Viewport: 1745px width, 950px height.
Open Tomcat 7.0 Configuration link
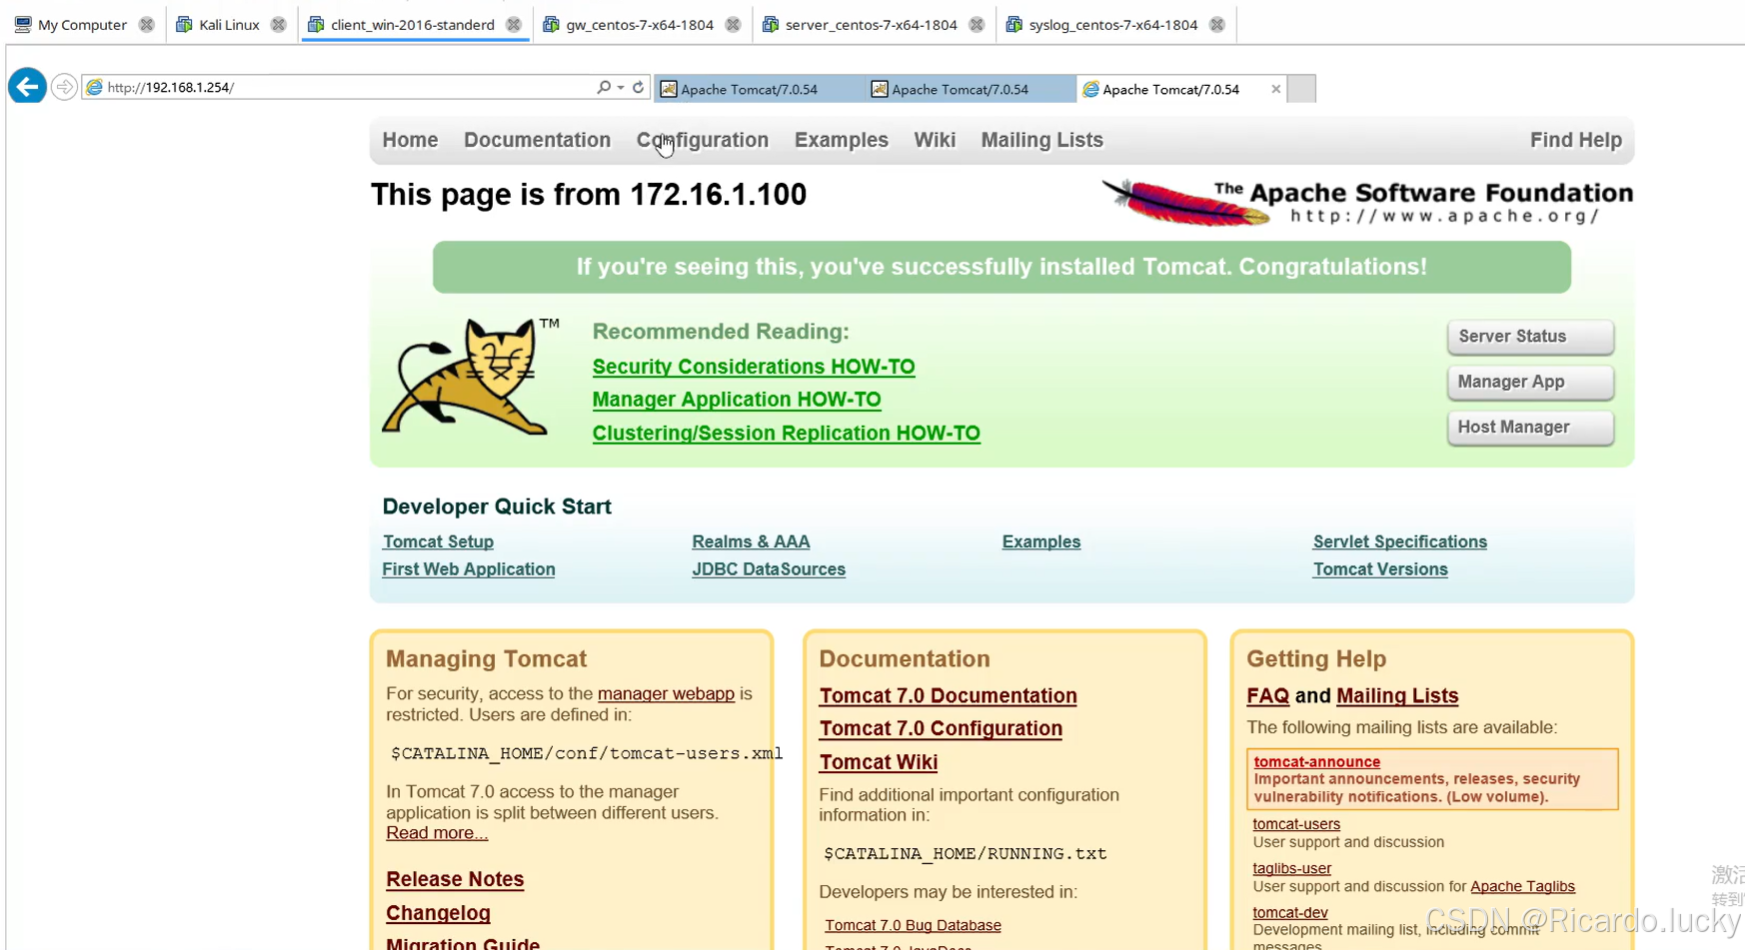[x=941, y=729]
